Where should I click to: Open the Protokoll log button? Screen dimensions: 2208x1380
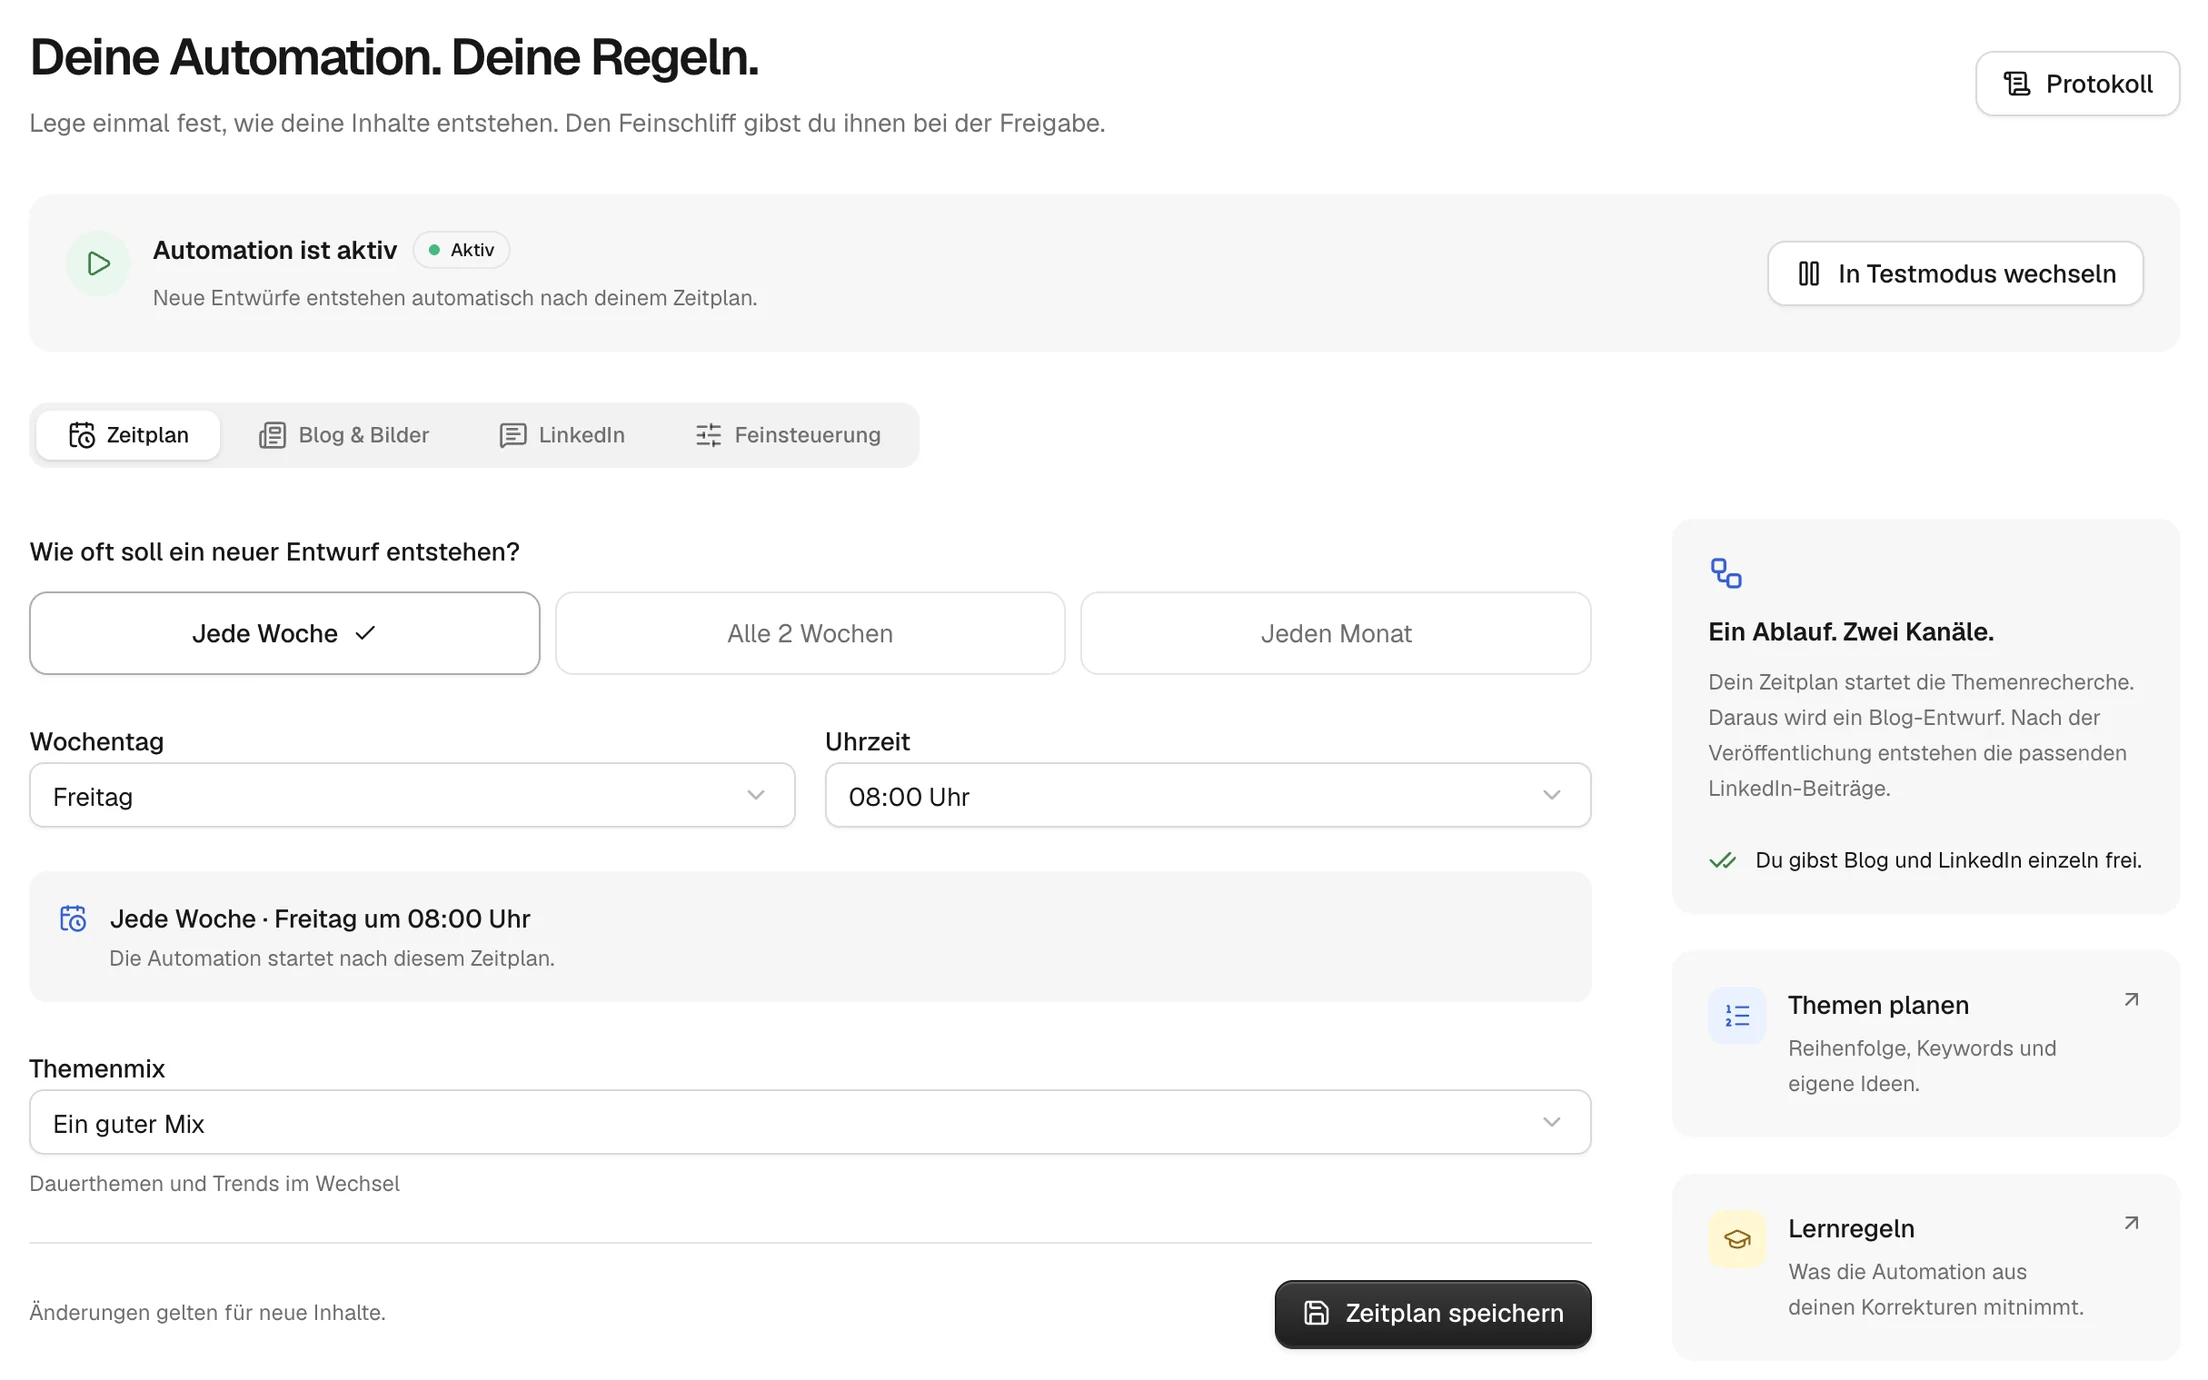click(x=2077, y=84)
